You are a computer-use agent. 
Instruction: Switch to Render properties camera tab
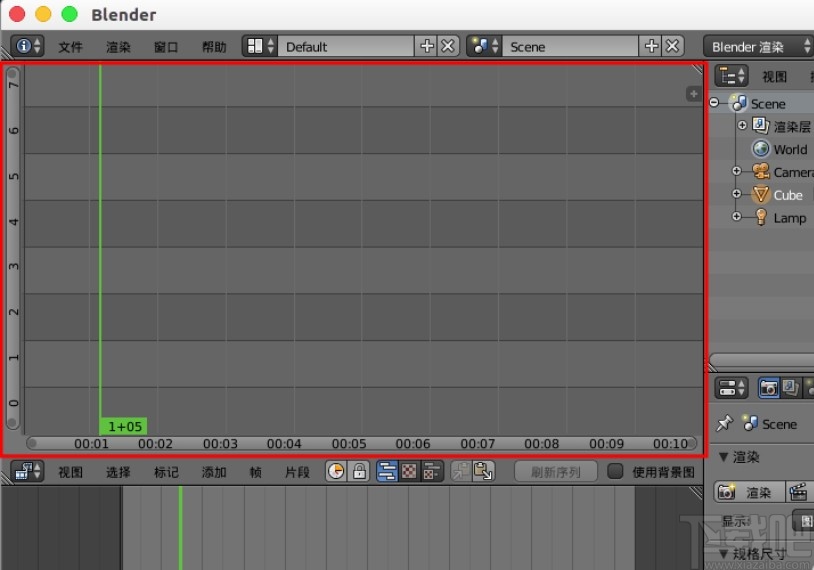[x=769, y=388]
